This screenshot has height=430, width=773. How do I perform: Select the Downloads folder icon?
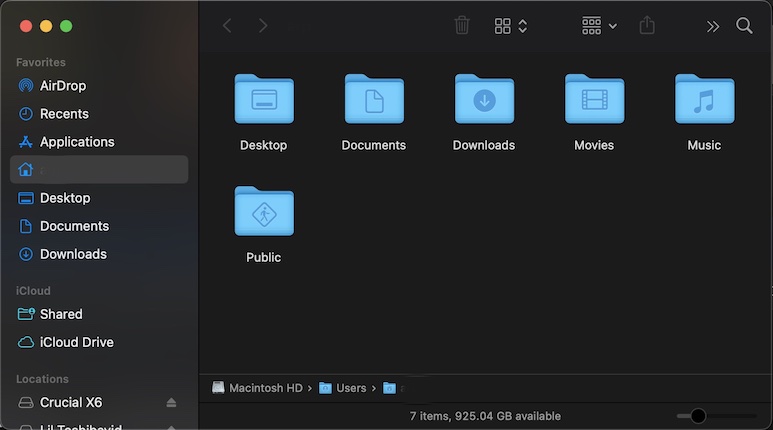pyautogui.click(x=484, y=99)
